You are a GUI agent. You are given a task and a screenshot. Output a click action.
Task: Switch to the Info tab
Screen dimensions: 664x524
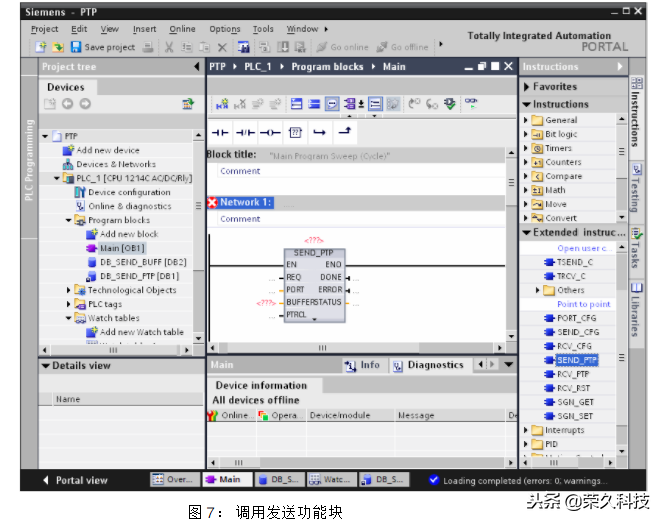pyautogui.click(x=363, y=365)
